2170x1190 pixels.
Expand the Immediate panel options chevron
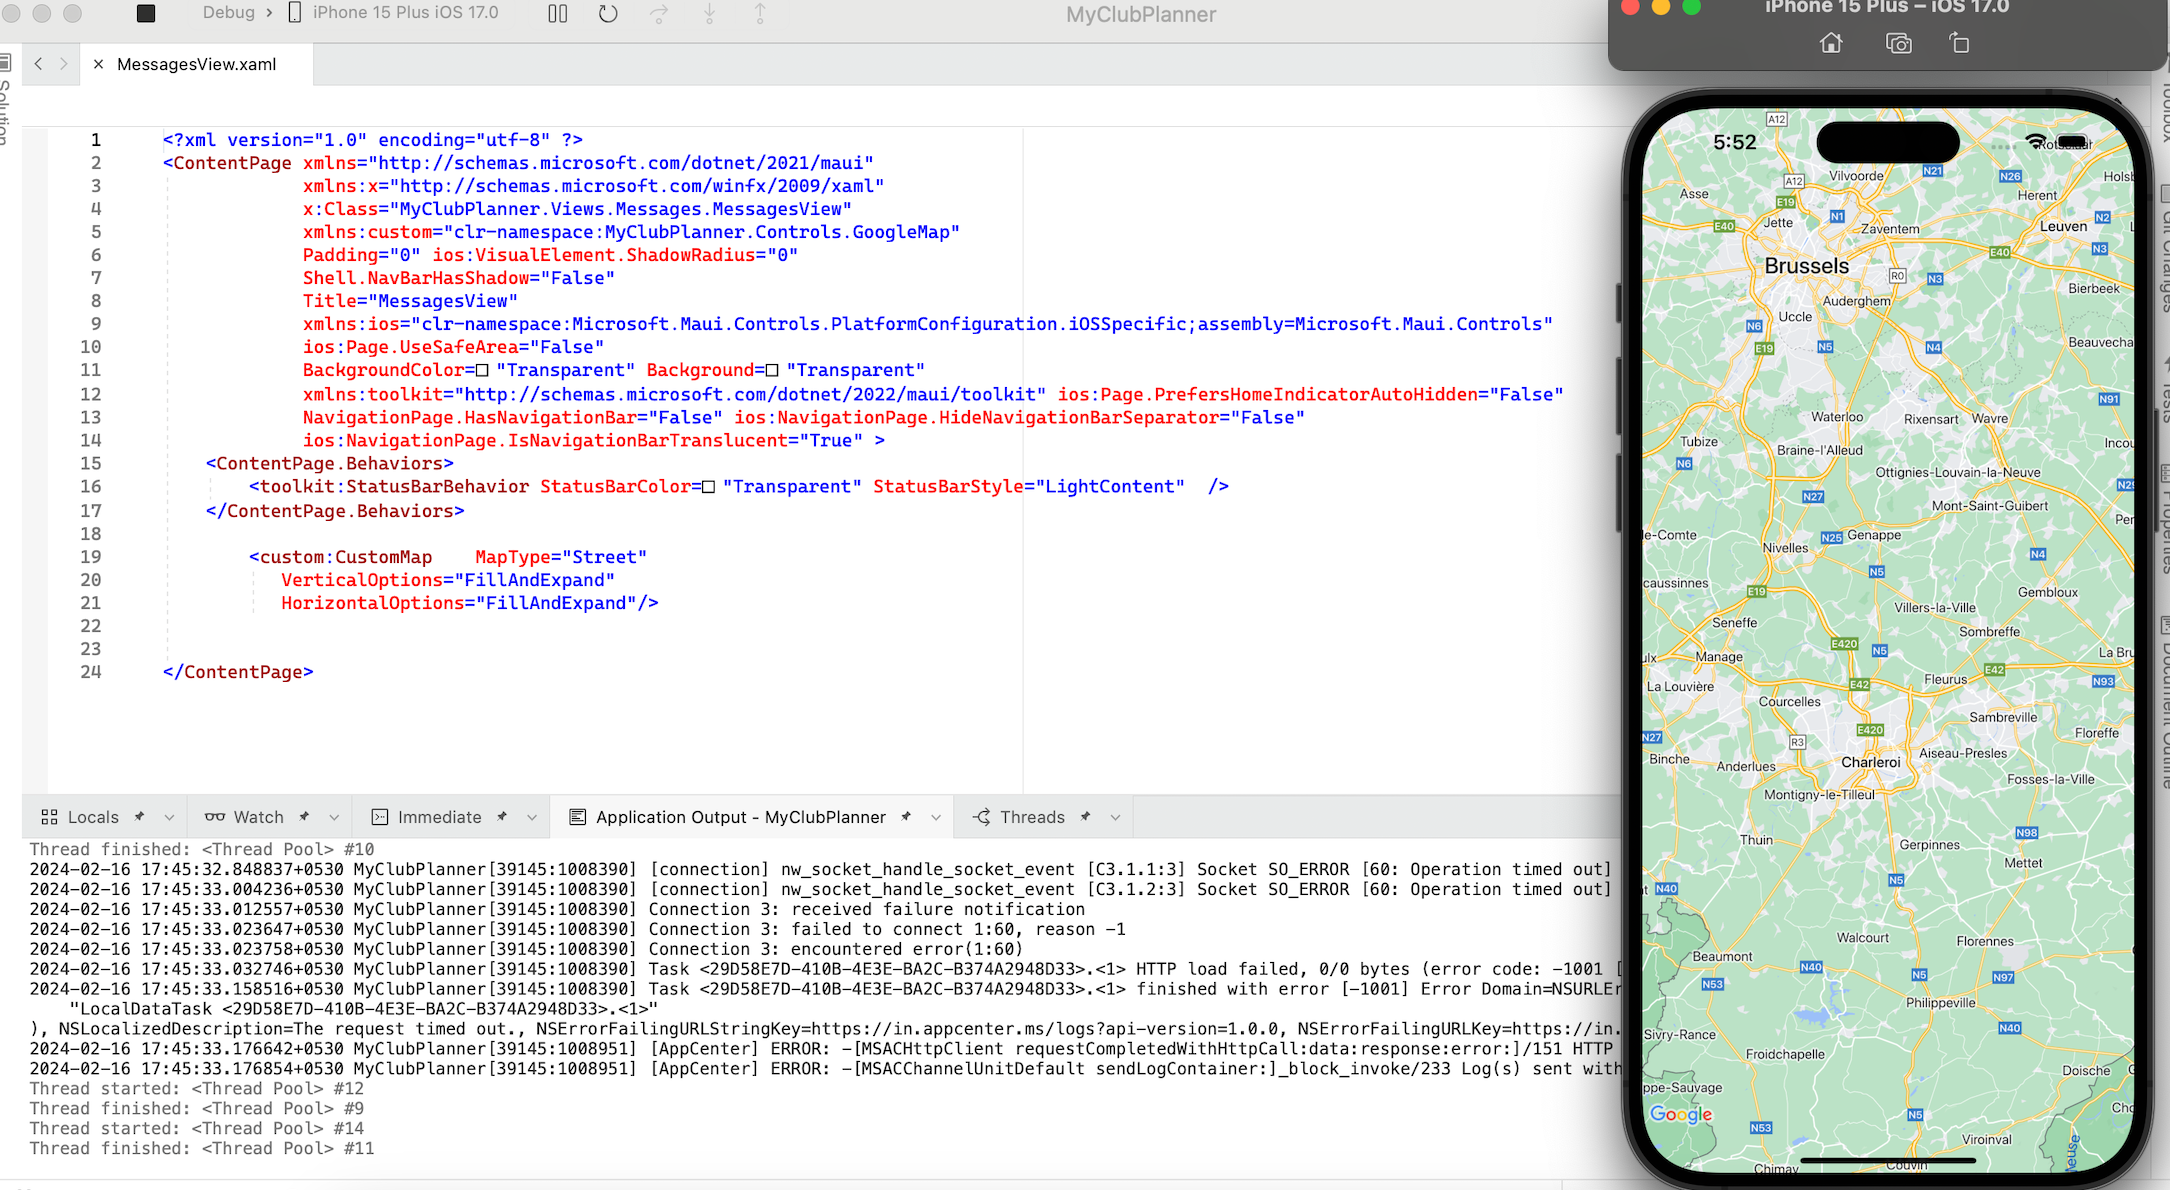[531, 817]
